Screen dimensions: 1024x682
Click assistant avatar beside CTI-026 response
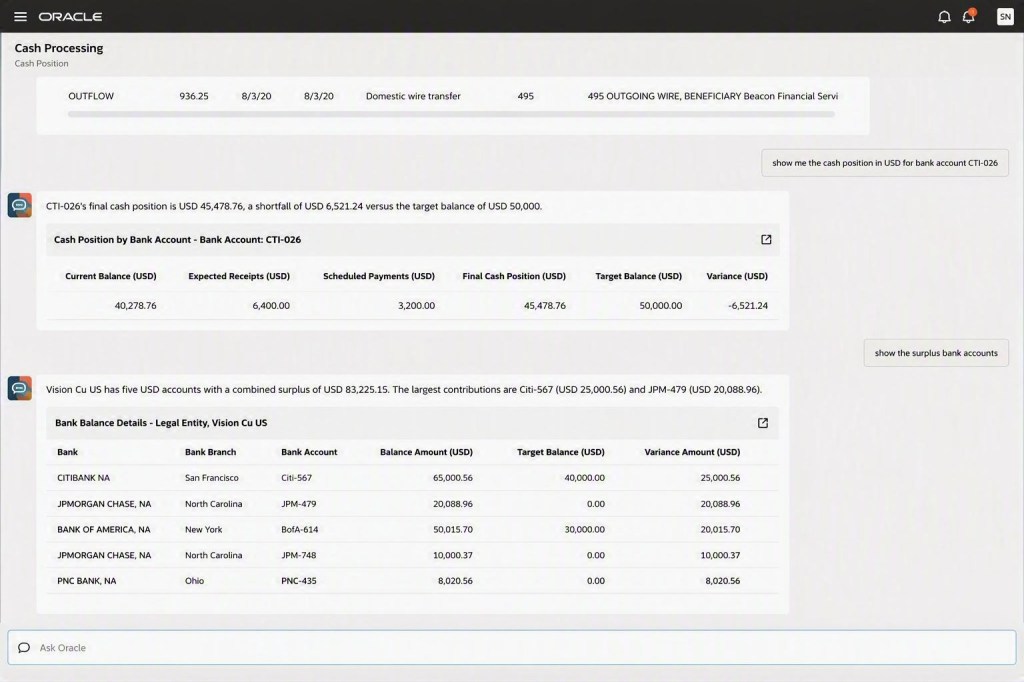(x=20, y=205)
